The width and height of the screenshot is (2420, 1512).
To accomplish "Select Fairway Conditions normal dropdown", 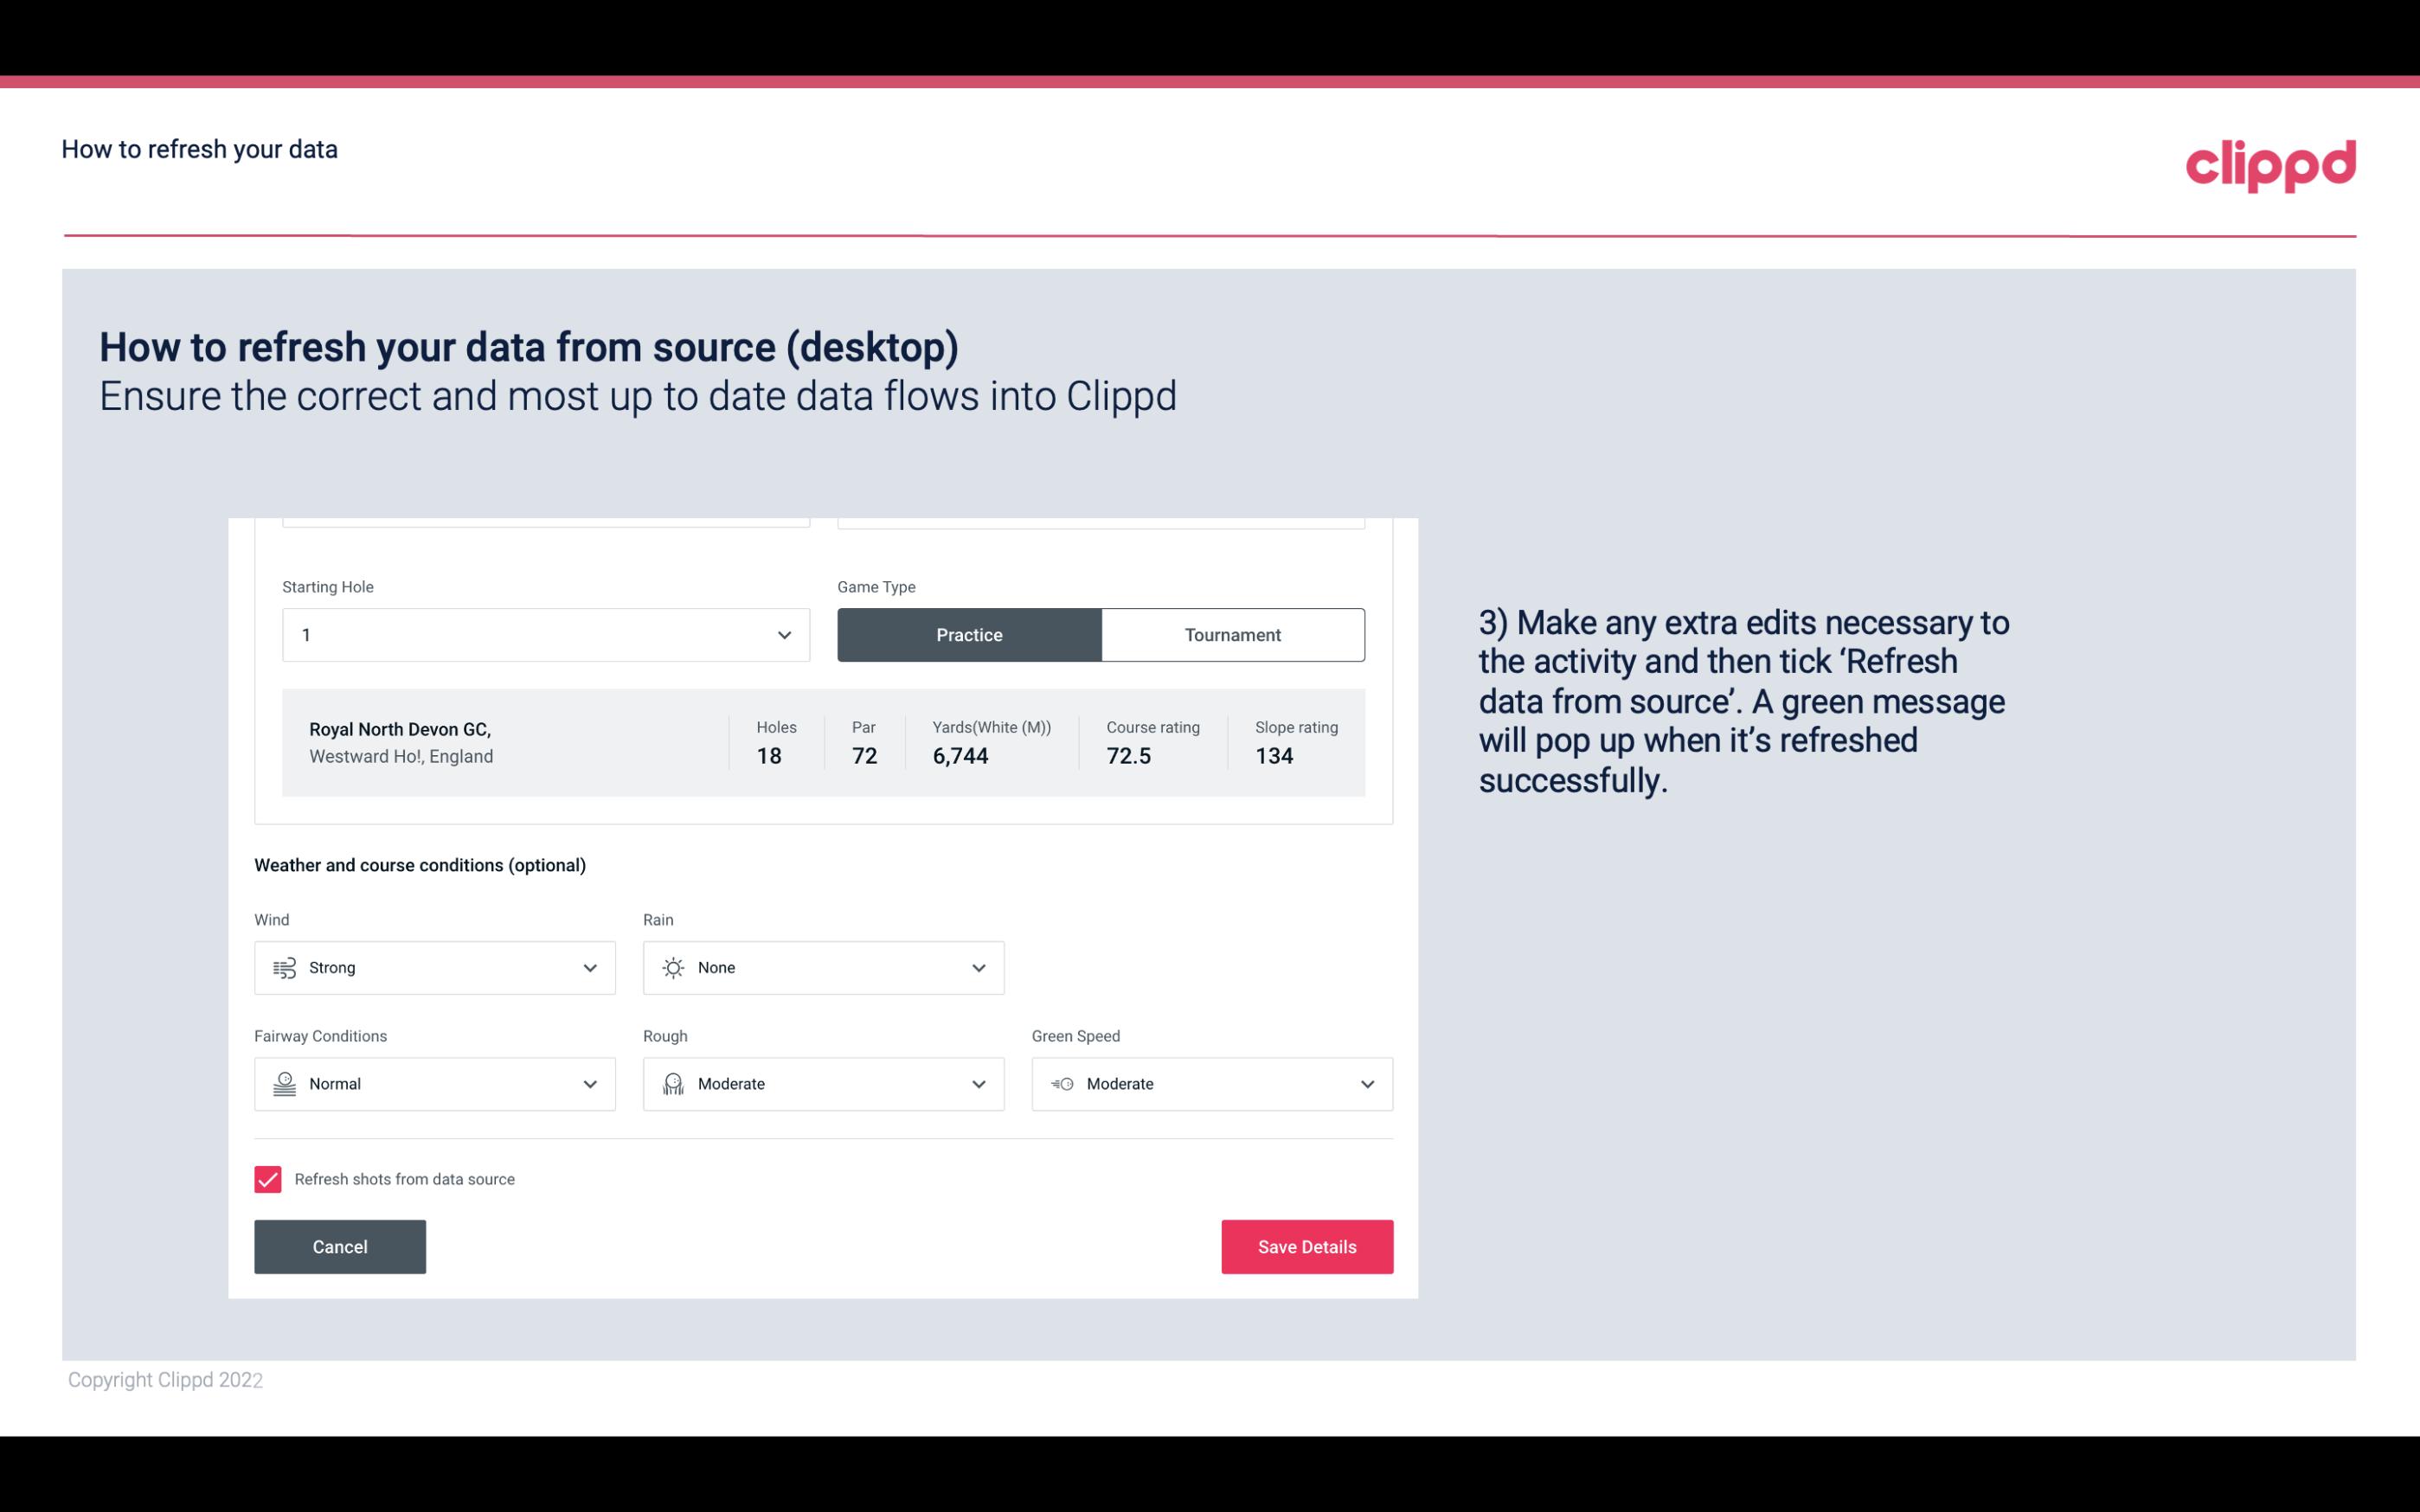I will pyautogui.click(x=433, y=1084).
